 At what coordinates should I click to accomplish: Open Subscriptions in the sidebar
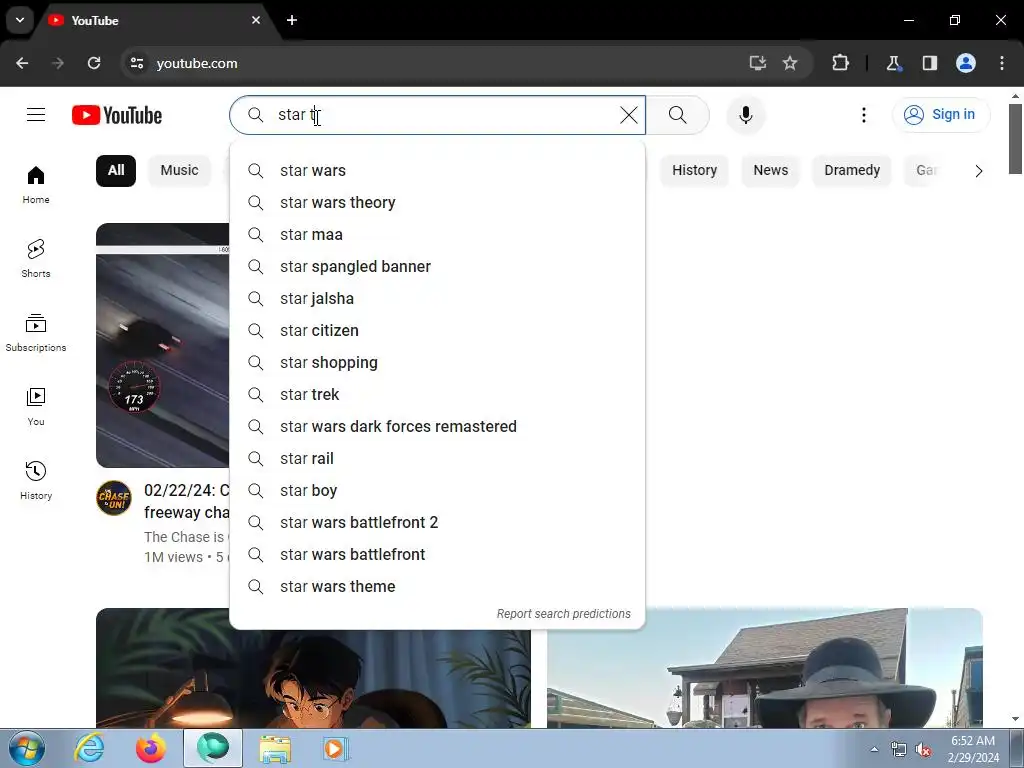(36, 333)
